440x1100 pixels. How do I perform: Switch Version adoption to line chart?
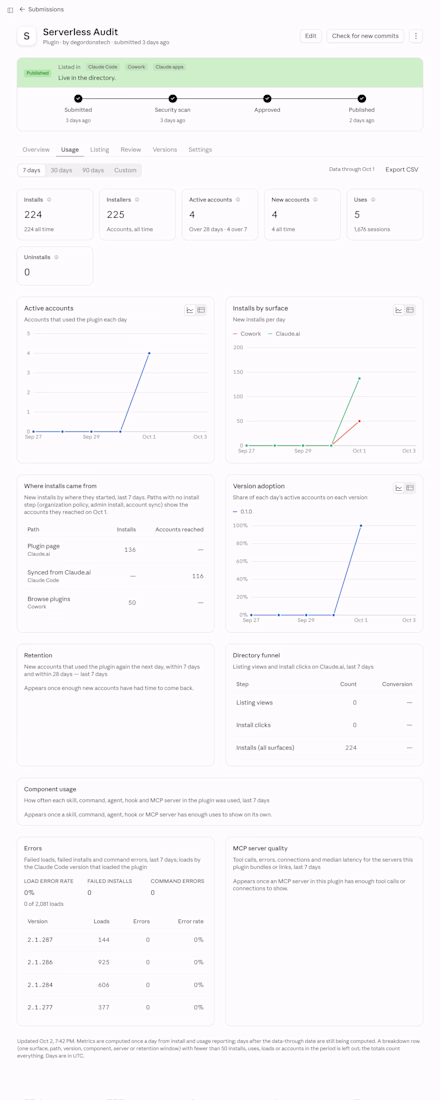click(399, 488)
